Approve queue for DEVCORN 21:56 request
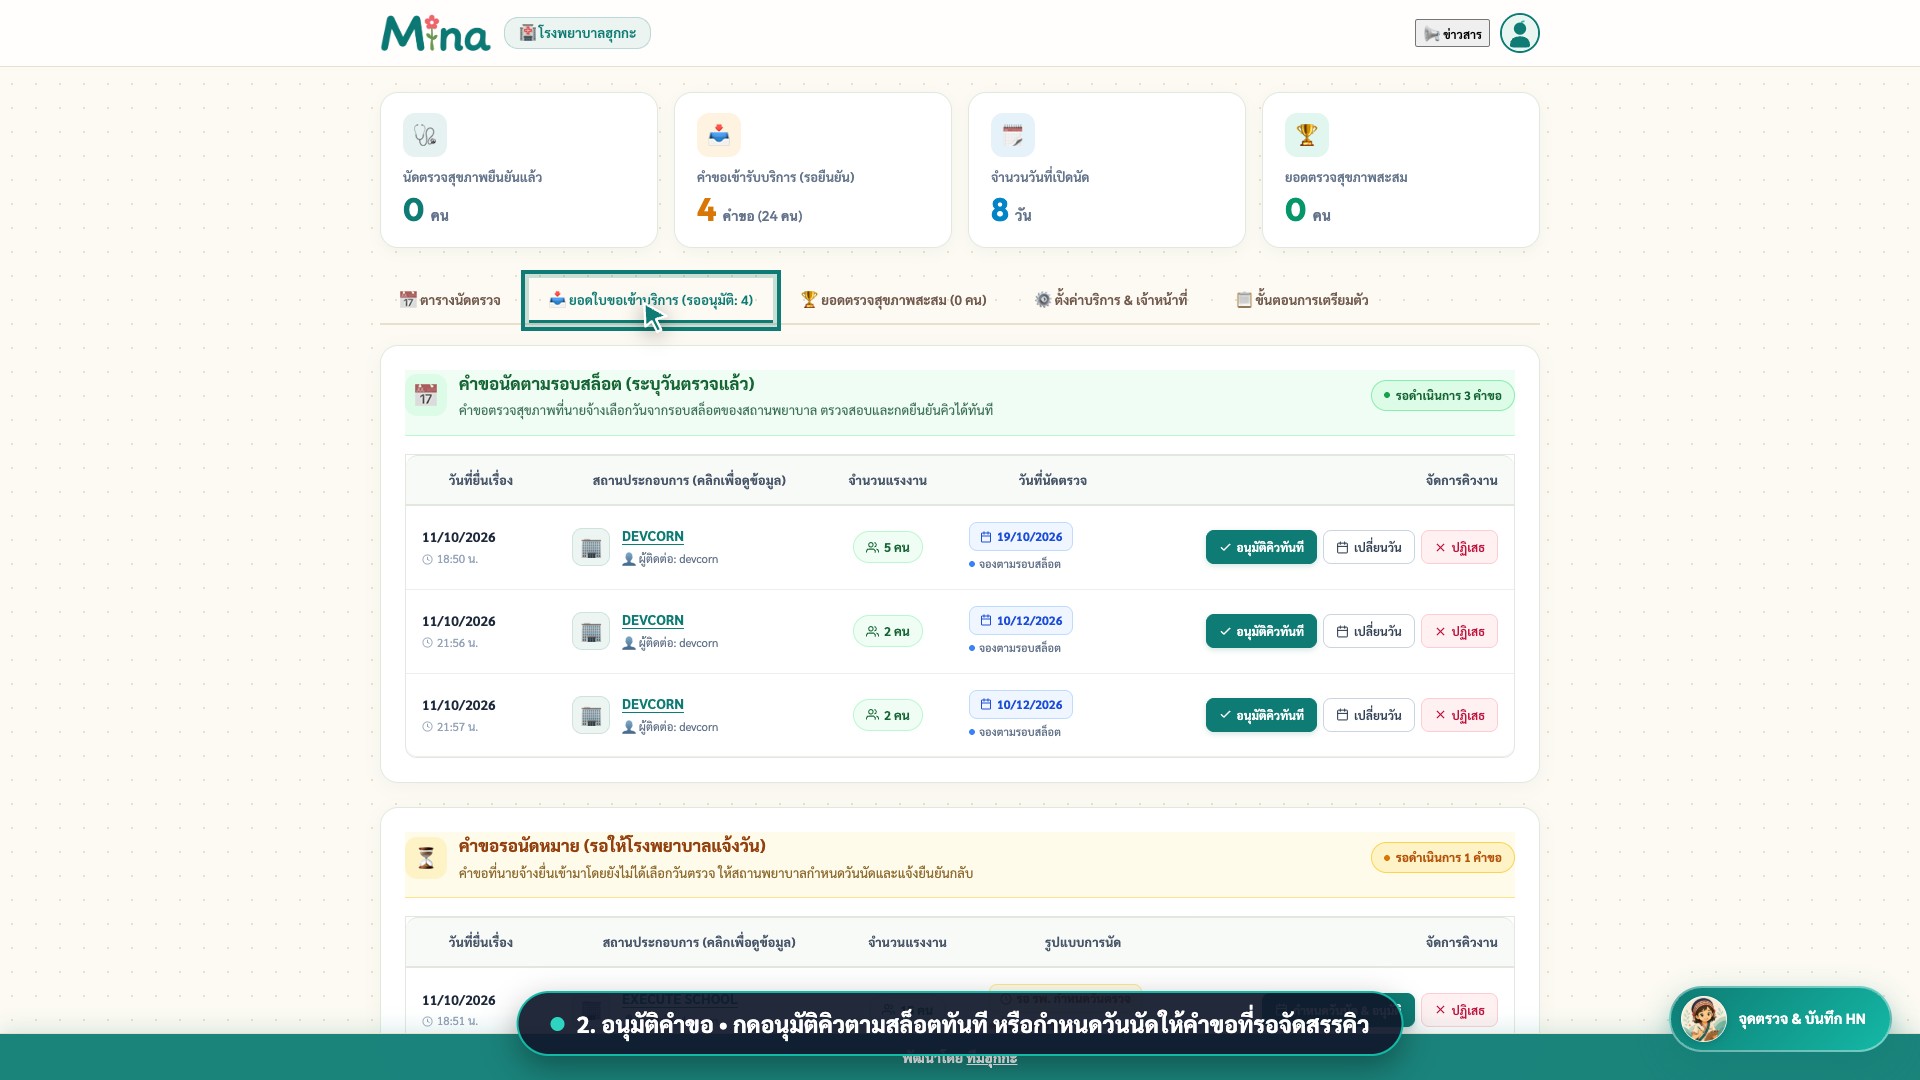Viewport: 1920px width, 1080px height. pyautogui.click(x=1261, y=631)
